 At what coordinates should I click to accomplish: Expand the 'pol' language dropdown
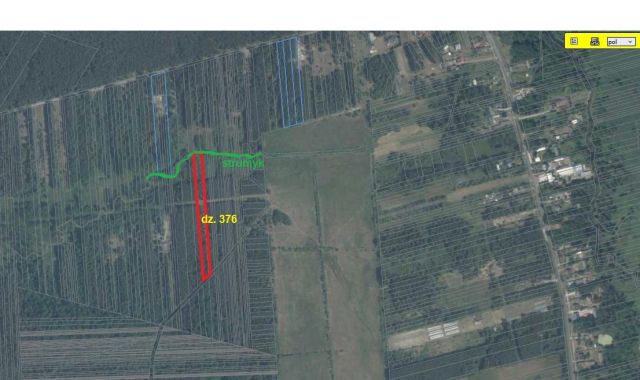click(621, 42)
